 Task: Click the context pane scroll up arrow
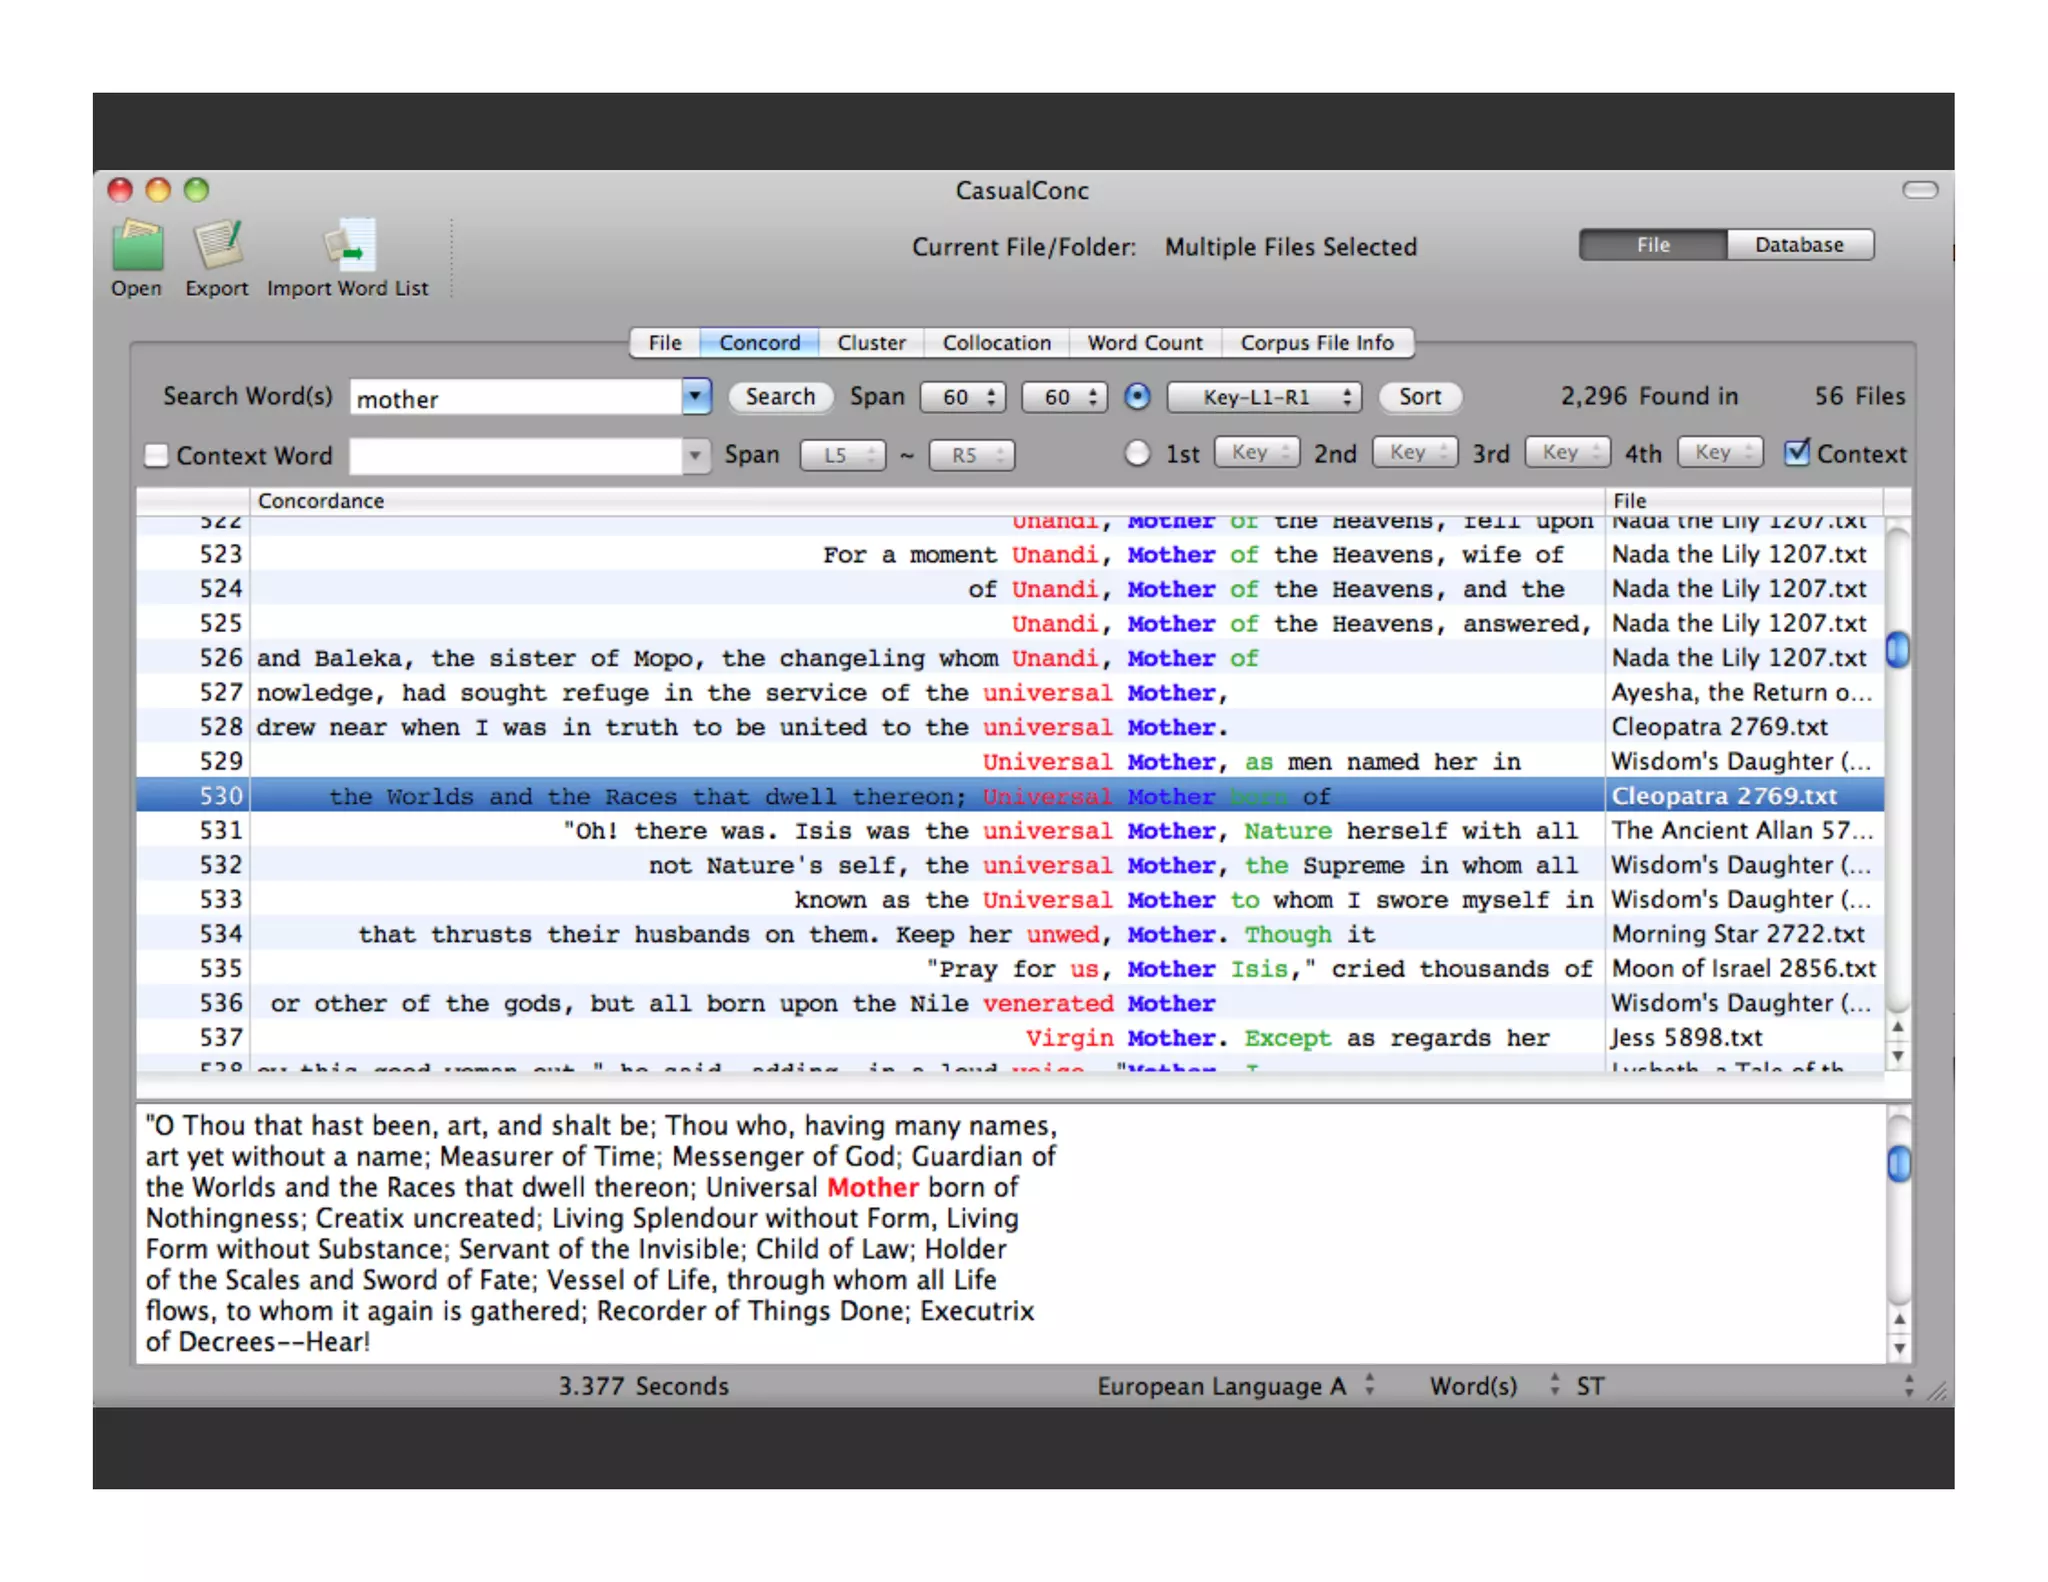click(1898, 1319)
